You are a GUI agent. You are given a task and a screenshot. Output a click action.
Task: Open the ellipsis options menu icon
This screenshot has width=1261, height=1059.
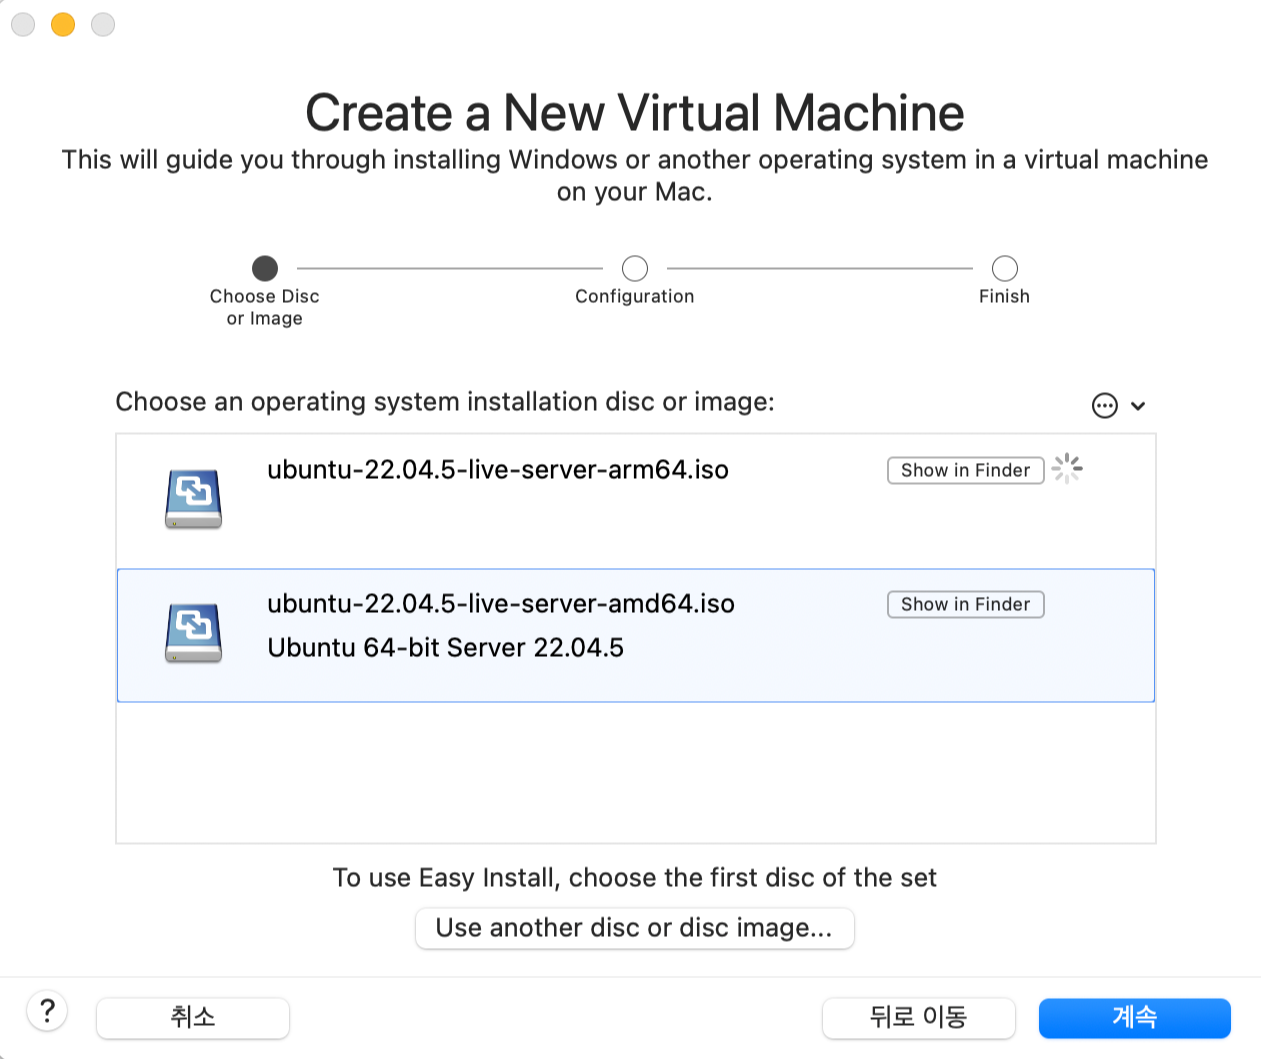click(1104, 405)
